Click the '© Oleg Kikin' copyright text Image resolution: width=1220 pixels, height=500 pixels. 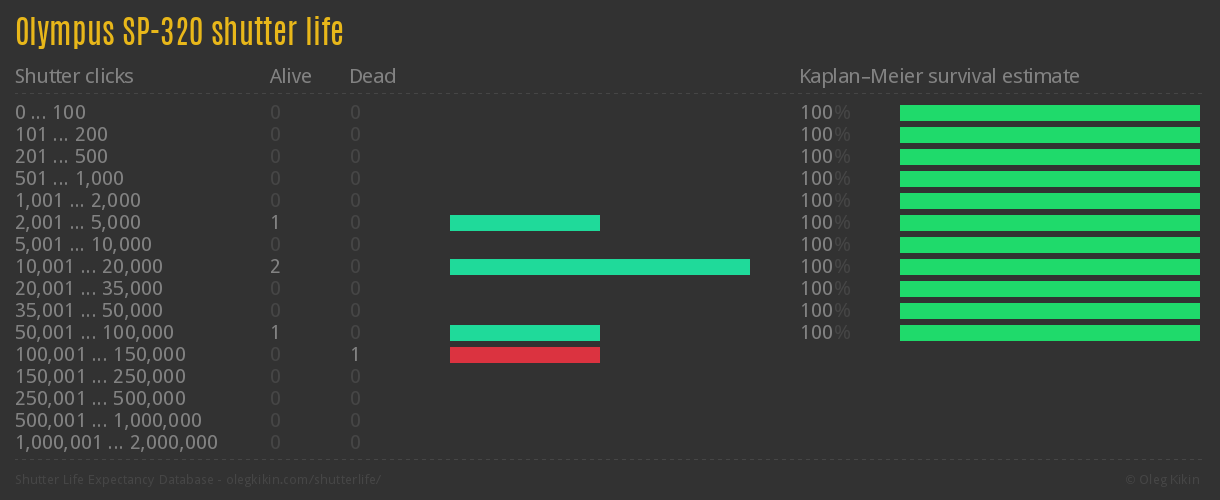pyautogui.click(x=1164, y=480)
